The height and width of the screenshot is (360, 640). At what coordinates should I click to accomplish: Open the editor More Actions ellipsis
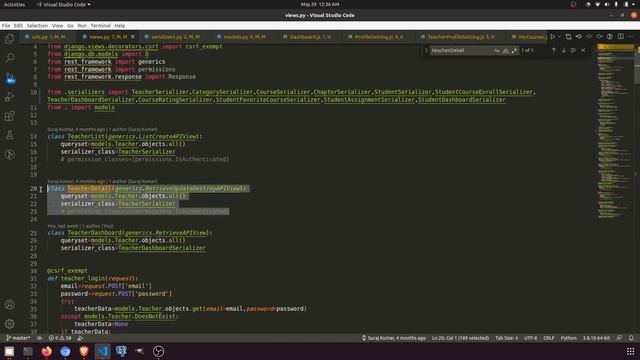tap(631, 37)
